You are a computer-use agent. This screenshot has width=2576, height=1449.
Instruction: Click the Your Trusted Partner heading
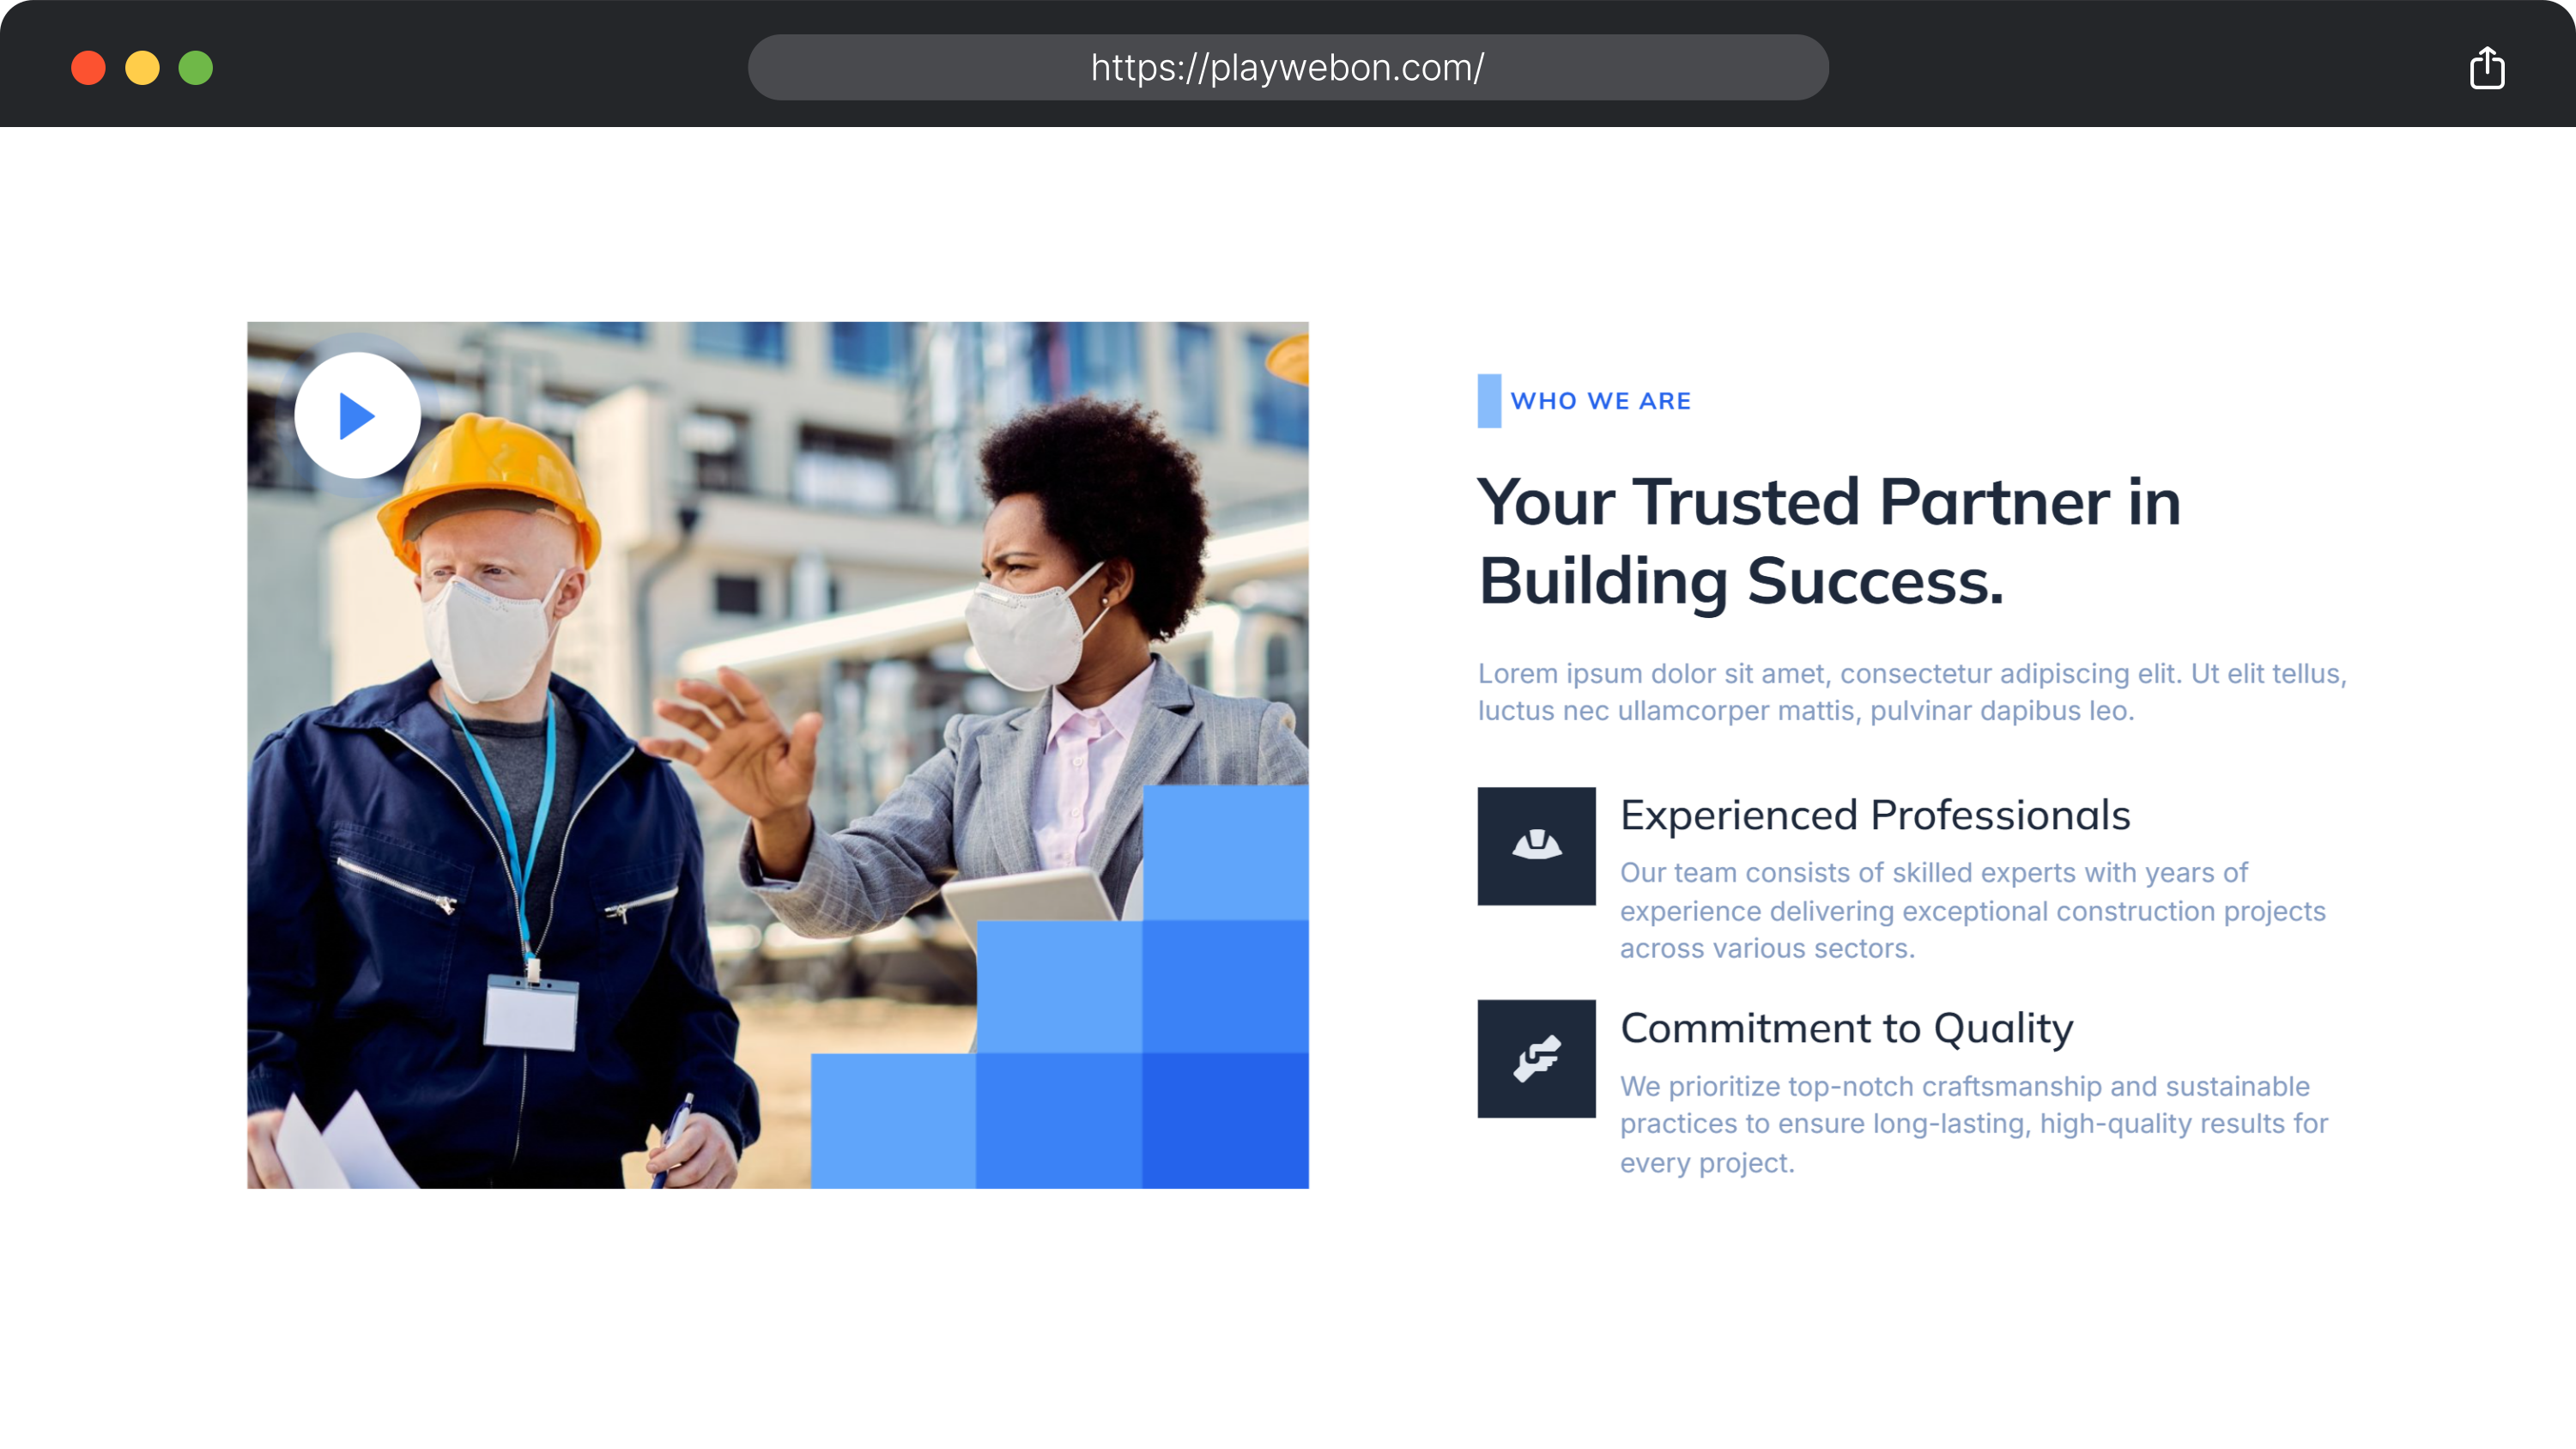1829,541
